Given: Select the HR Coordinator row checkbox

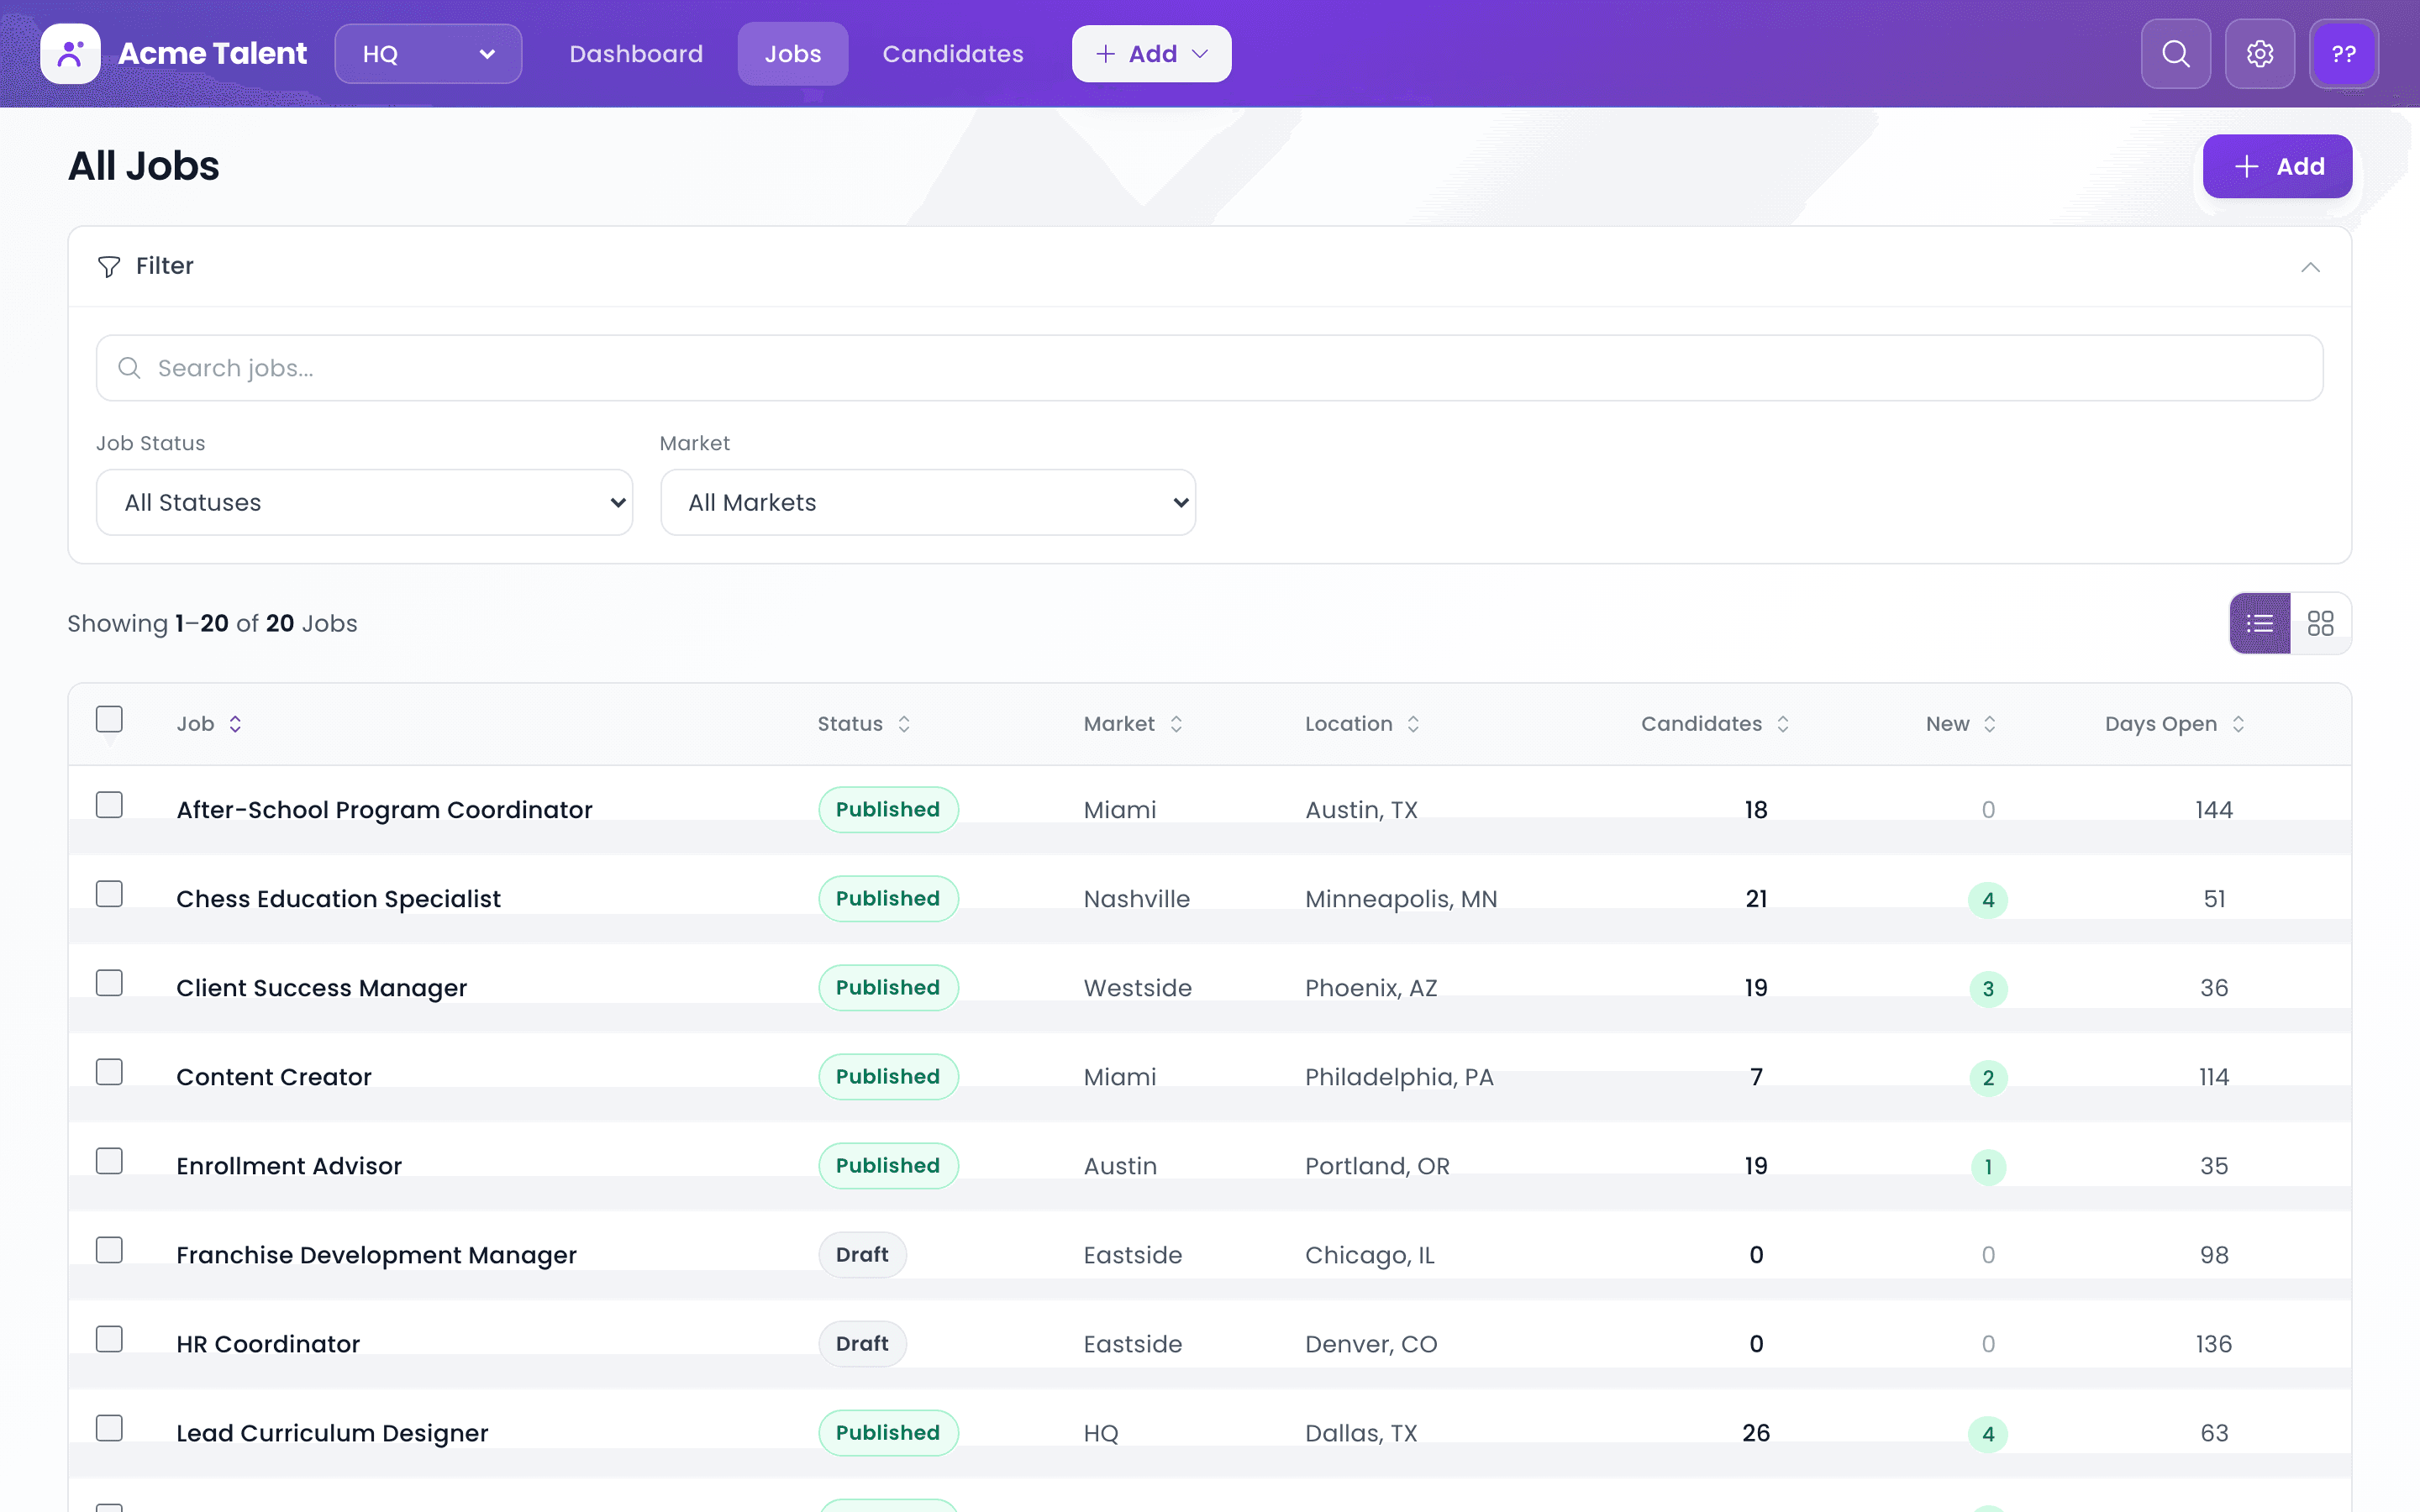Looking at the screenshot, I should [x=109, y=1338].
